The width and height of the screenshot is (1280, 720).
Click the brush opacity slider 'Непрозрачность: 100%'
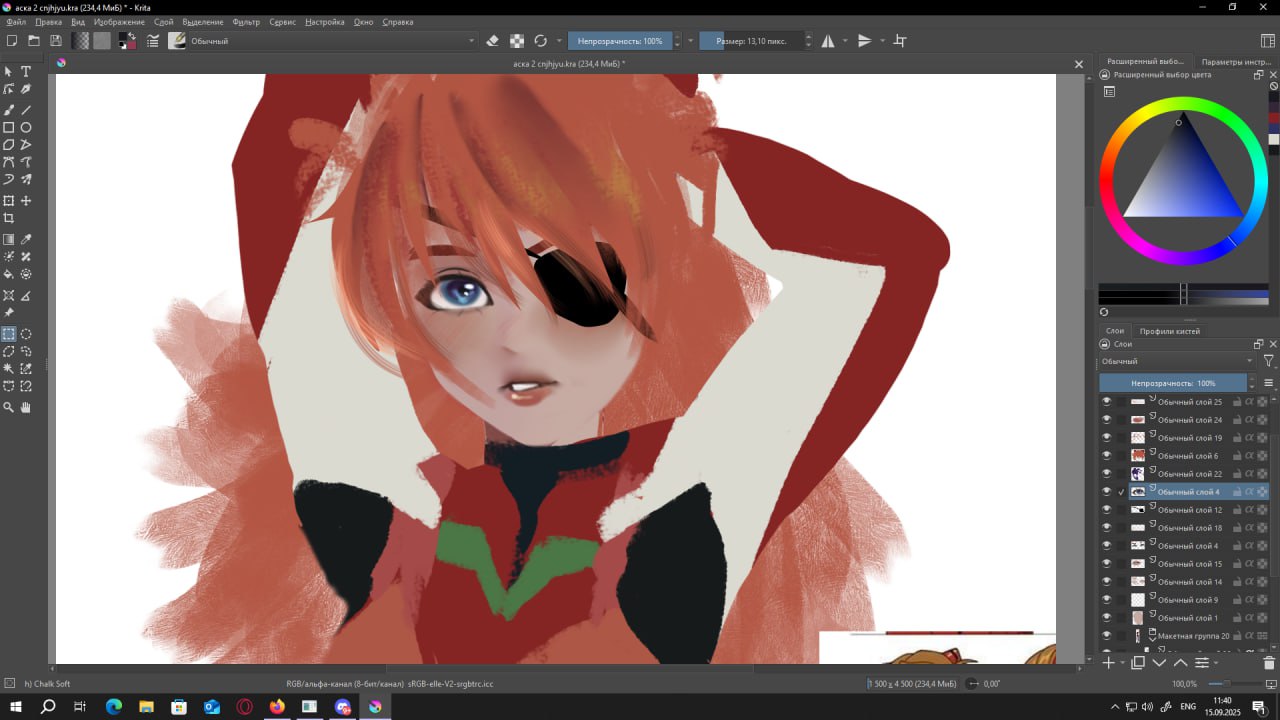(x=620, y=41)
